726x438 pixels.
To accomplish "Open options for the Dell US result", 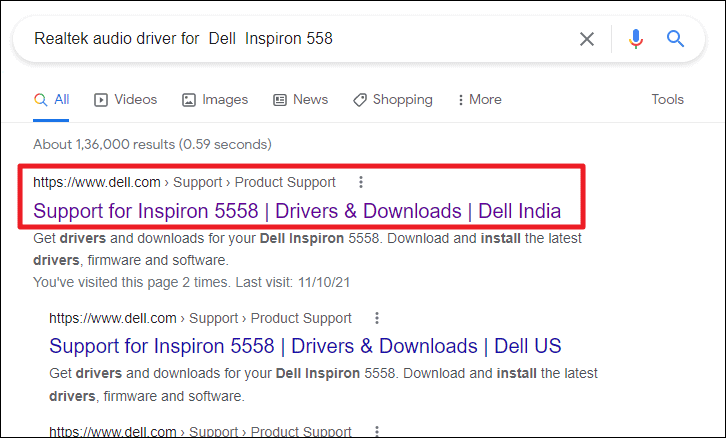I will click(377, 318).
